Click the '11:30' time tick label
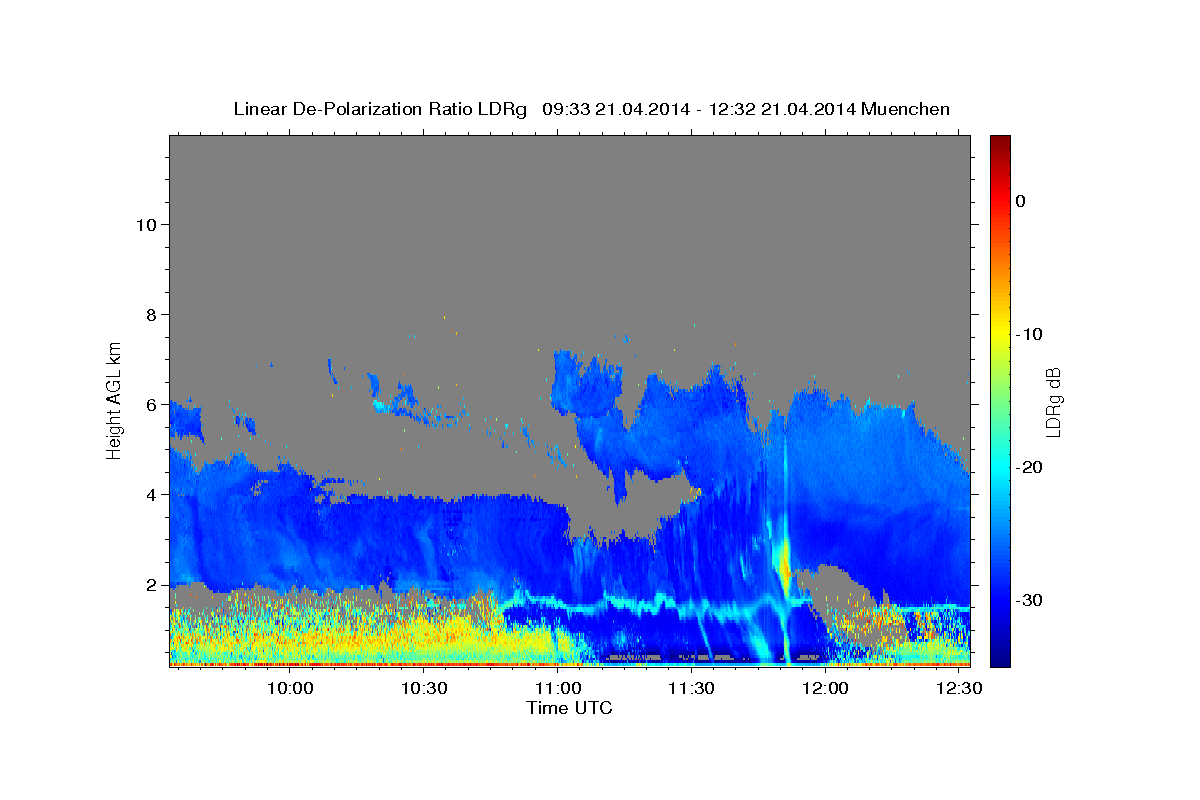The width and height of the screenshot is (1200, 800). pos(691,689)
